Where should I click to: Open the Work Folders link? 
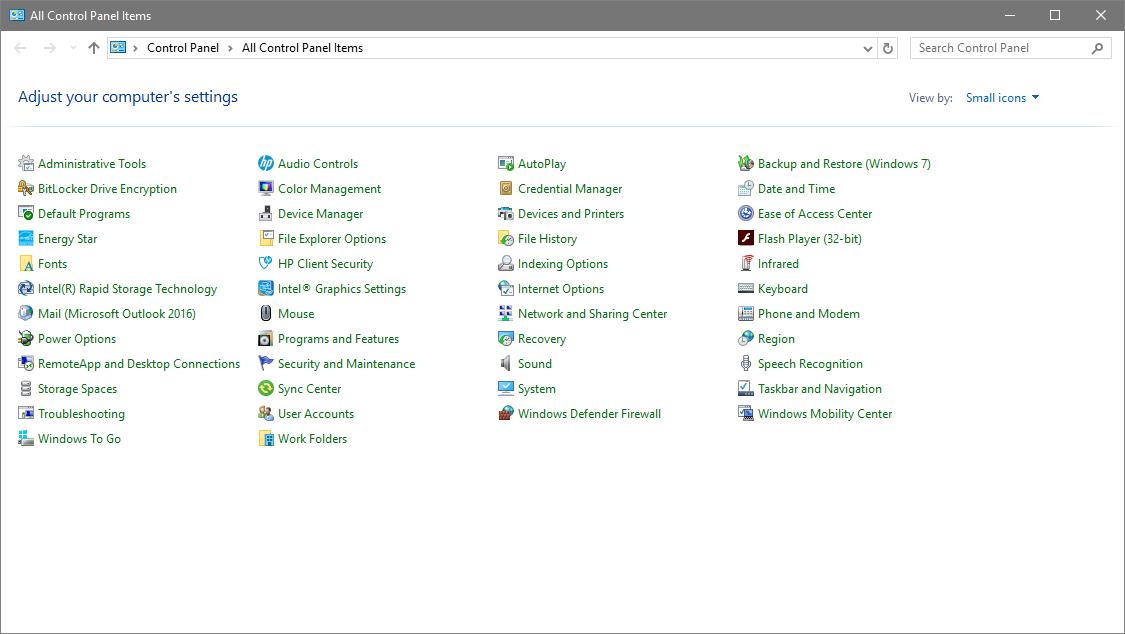point(313,439)
